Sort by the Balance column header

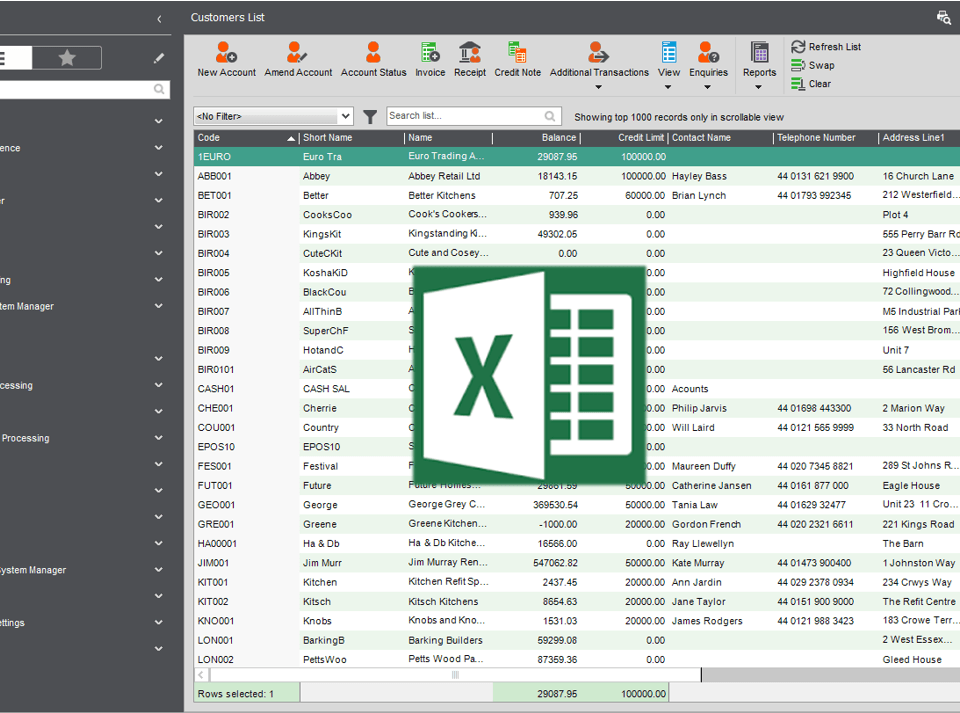[x=536, y=138]
